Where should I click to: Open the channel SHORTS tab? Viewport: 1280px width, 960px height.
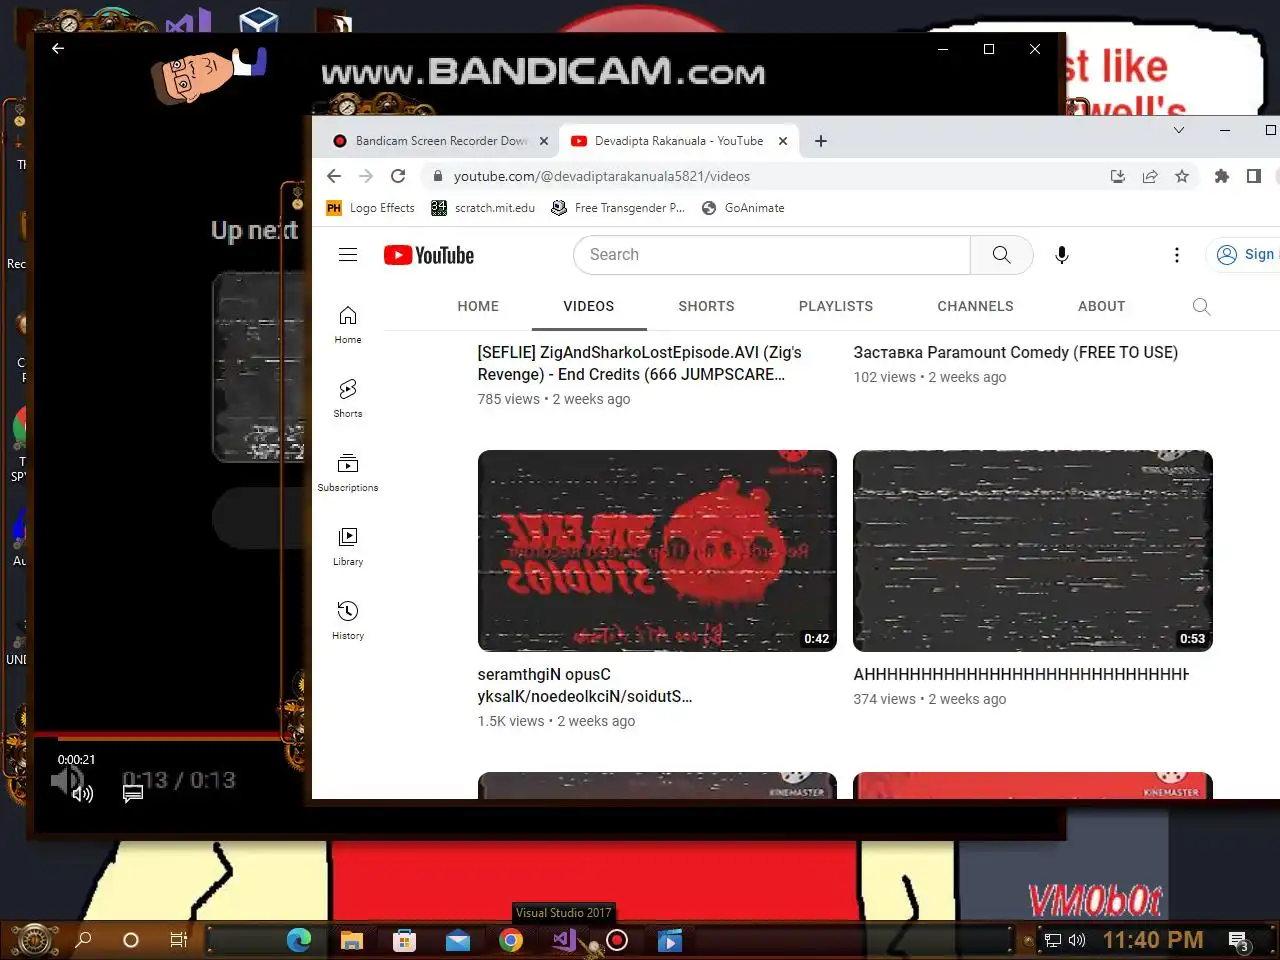[707, 306]
